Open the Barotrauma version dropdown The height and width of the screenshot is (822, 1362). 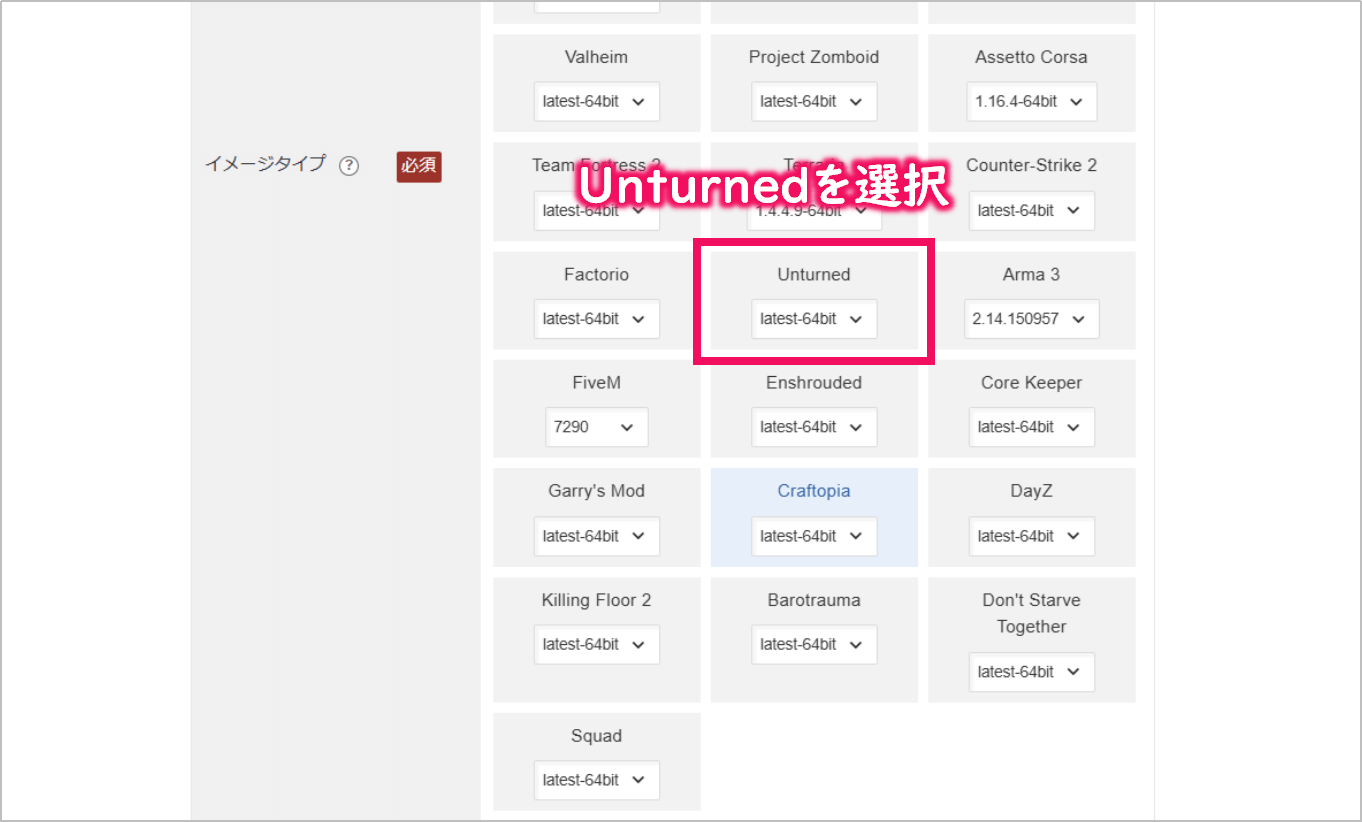pyautogui.click(x=814, y=644)
